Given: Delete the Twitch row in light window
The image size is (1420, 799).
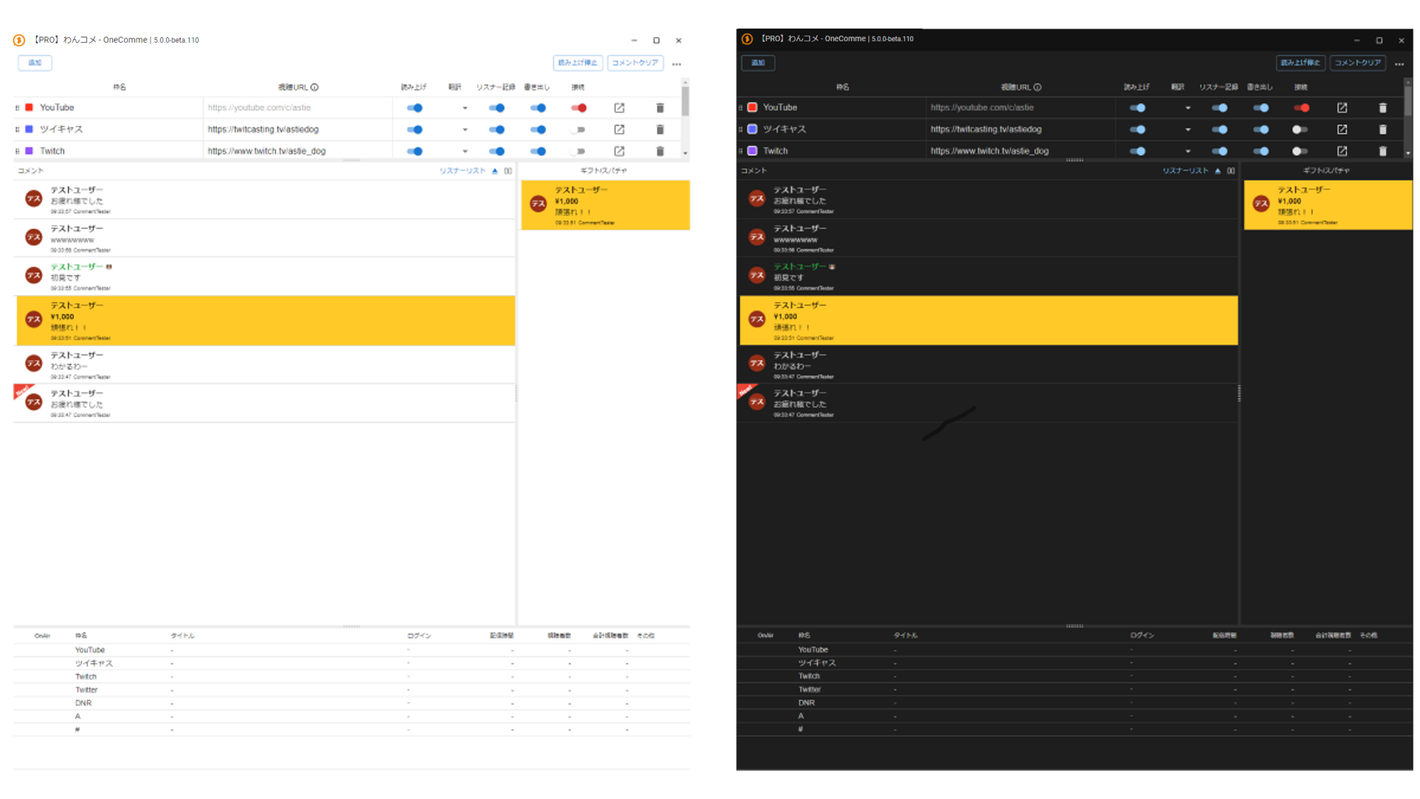Looking at the screenshot, I should (x=660, y=152).
